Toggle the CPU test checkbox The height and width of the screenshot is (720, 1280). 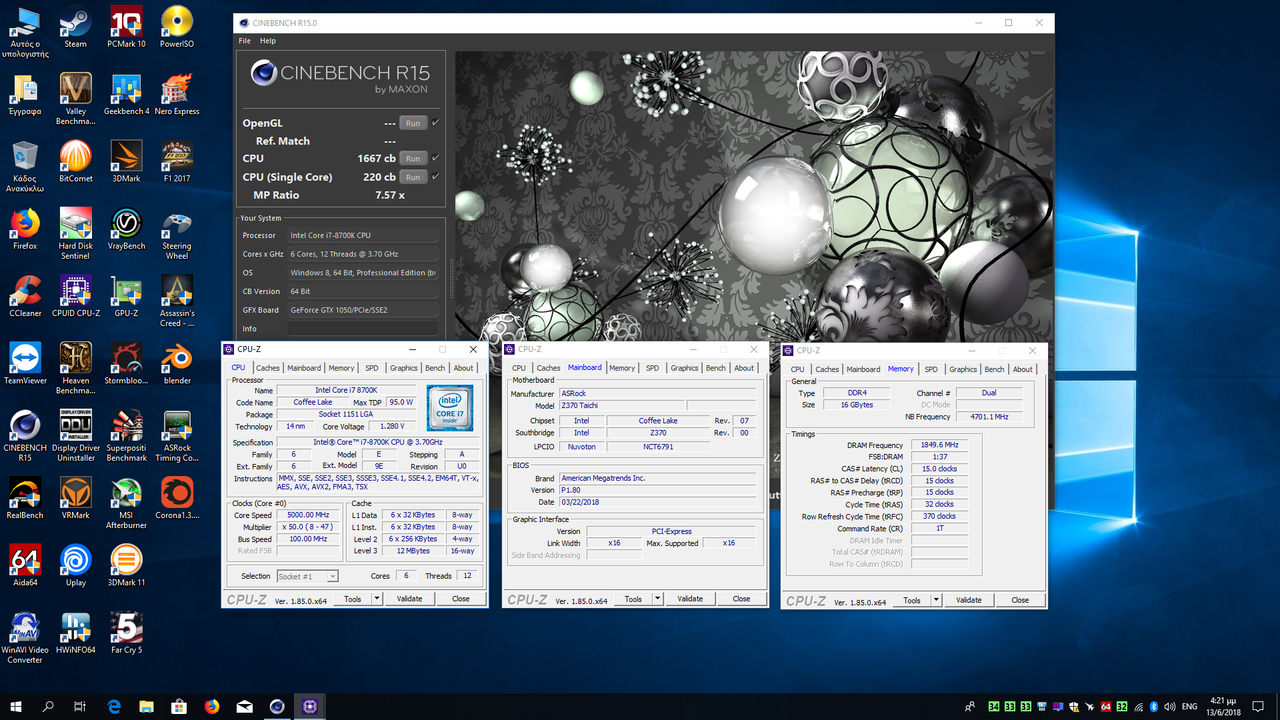click(435, 158)
